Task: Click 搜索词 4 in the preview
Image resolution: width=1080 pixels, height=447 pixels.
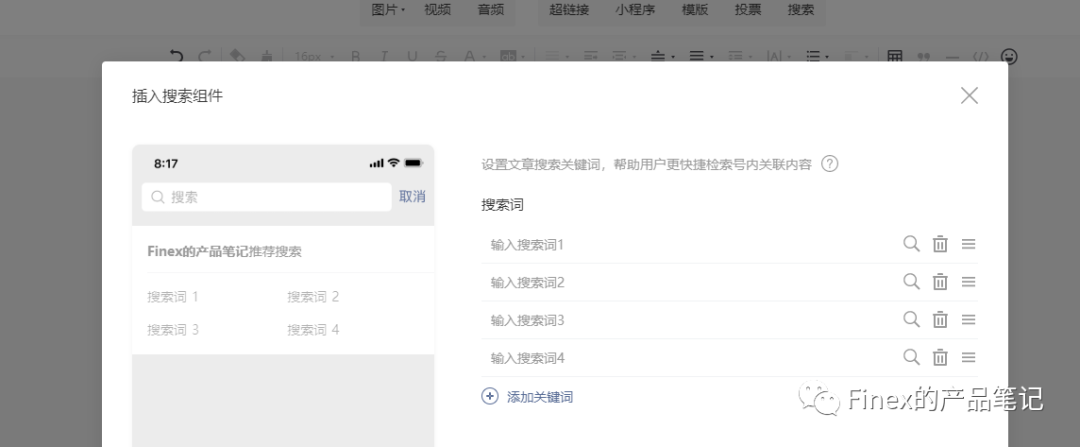Action: (313, 330)
